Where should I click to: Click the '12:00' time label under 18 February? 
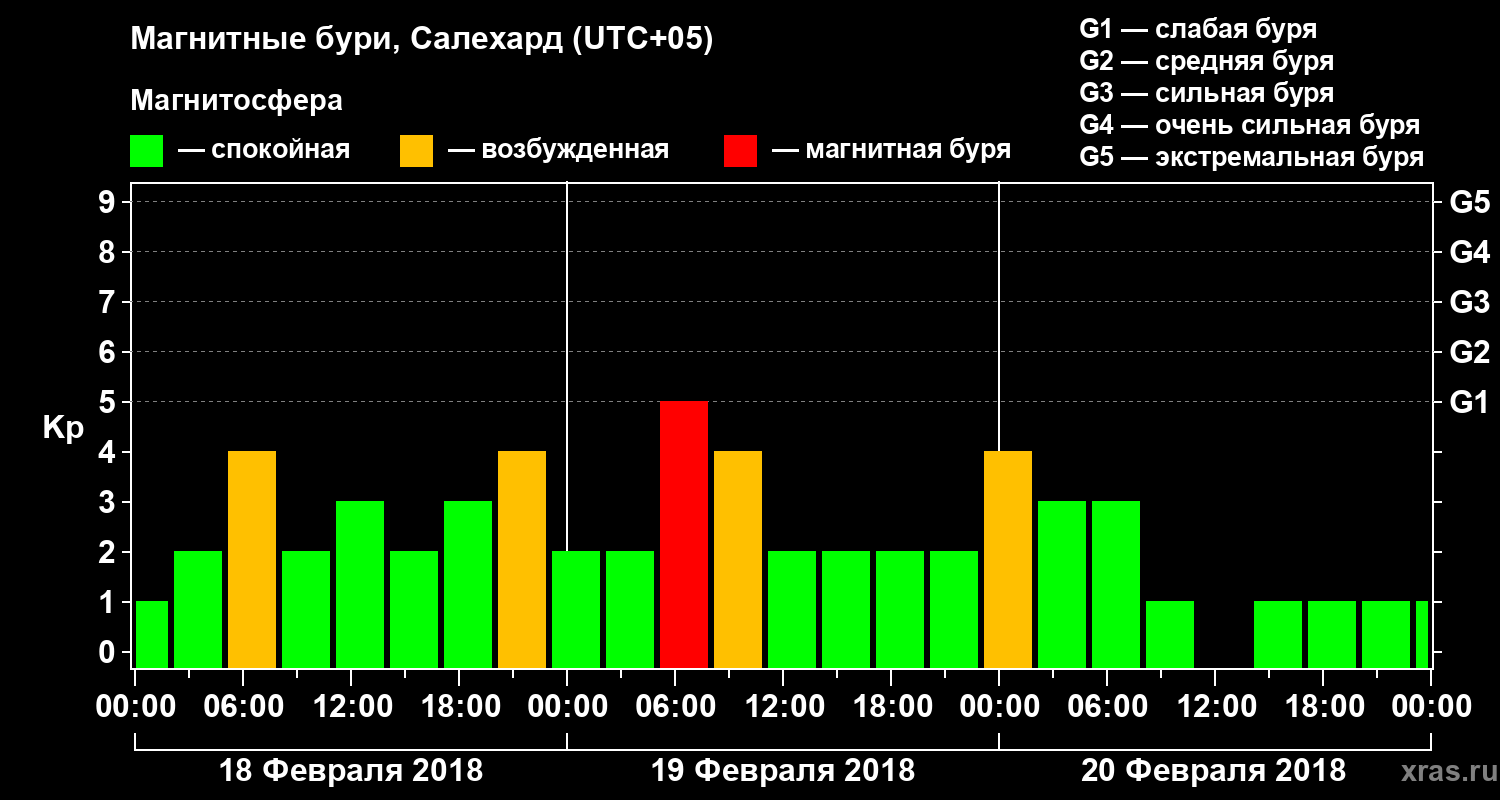click(352, 707)
